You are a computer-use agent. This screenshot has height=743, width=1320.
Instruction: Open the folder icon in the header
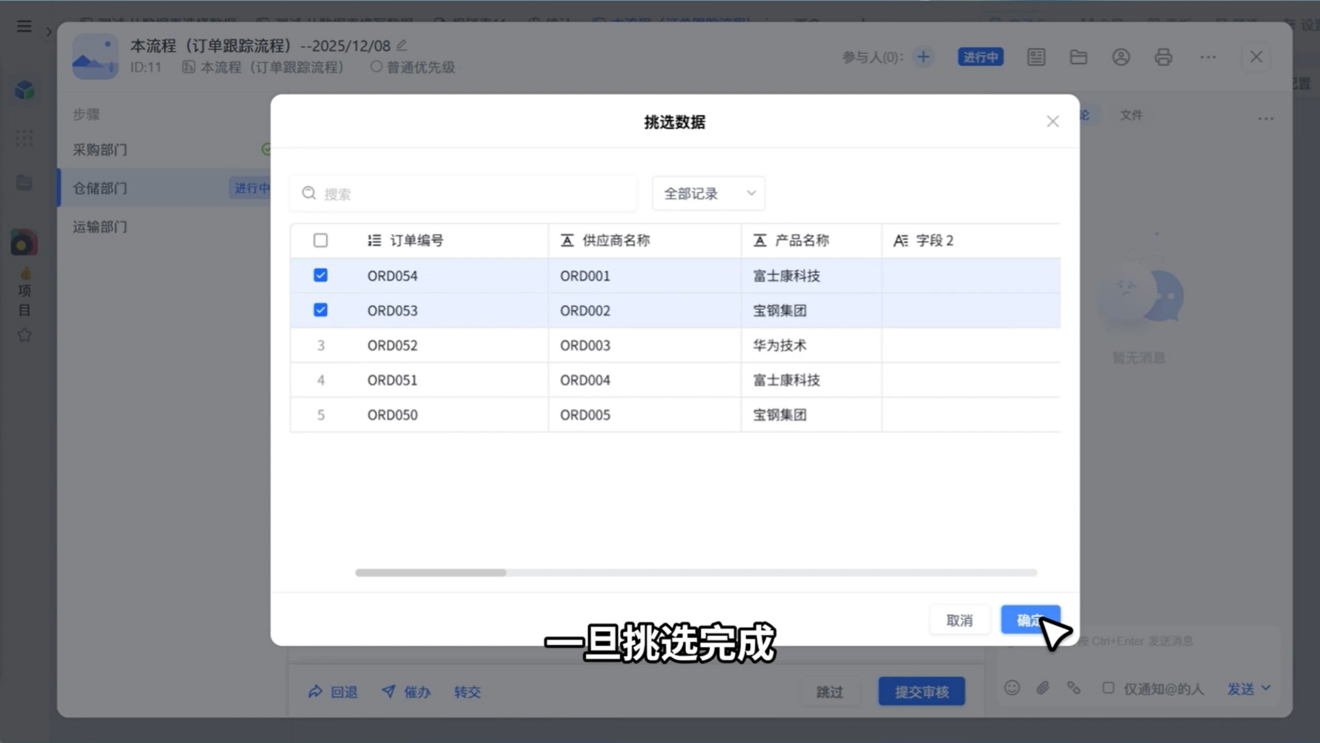[x=1078, y=57]
